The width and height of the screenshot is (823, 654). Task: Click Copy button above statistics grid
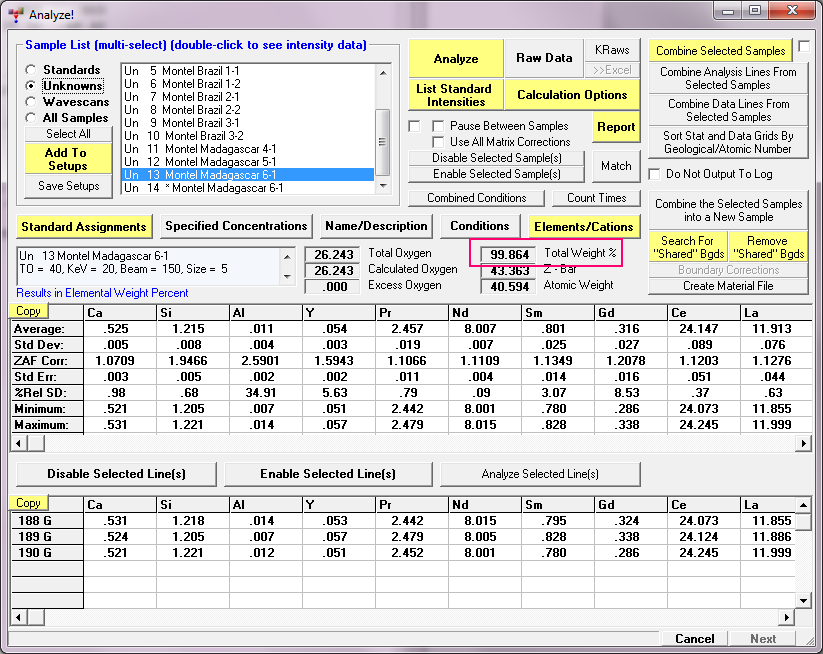(x=28, y=311)
